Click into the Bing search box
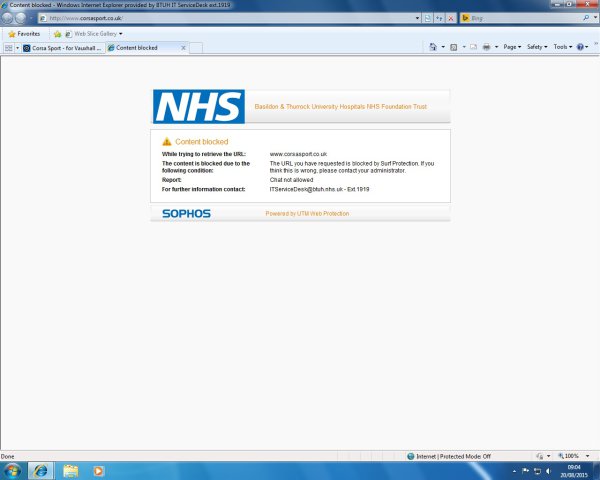Screen dimensions: 600x480 [520, 18]
